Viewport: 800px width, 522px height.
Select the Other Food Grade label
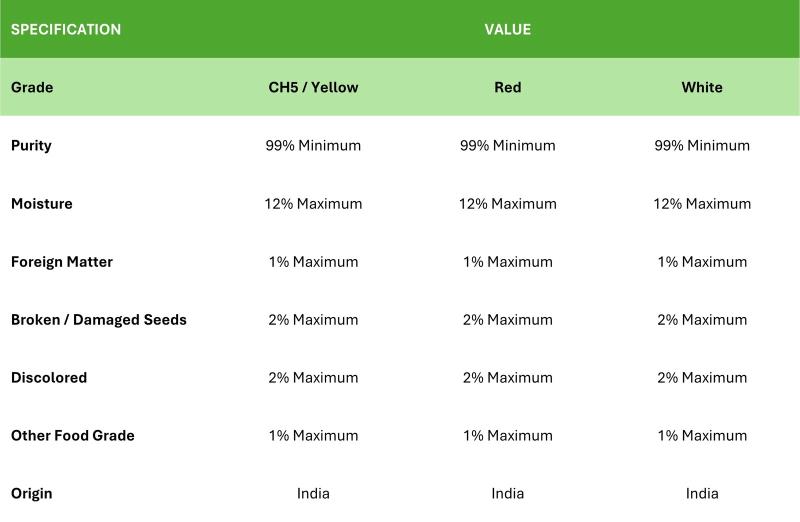coord(73,436)
